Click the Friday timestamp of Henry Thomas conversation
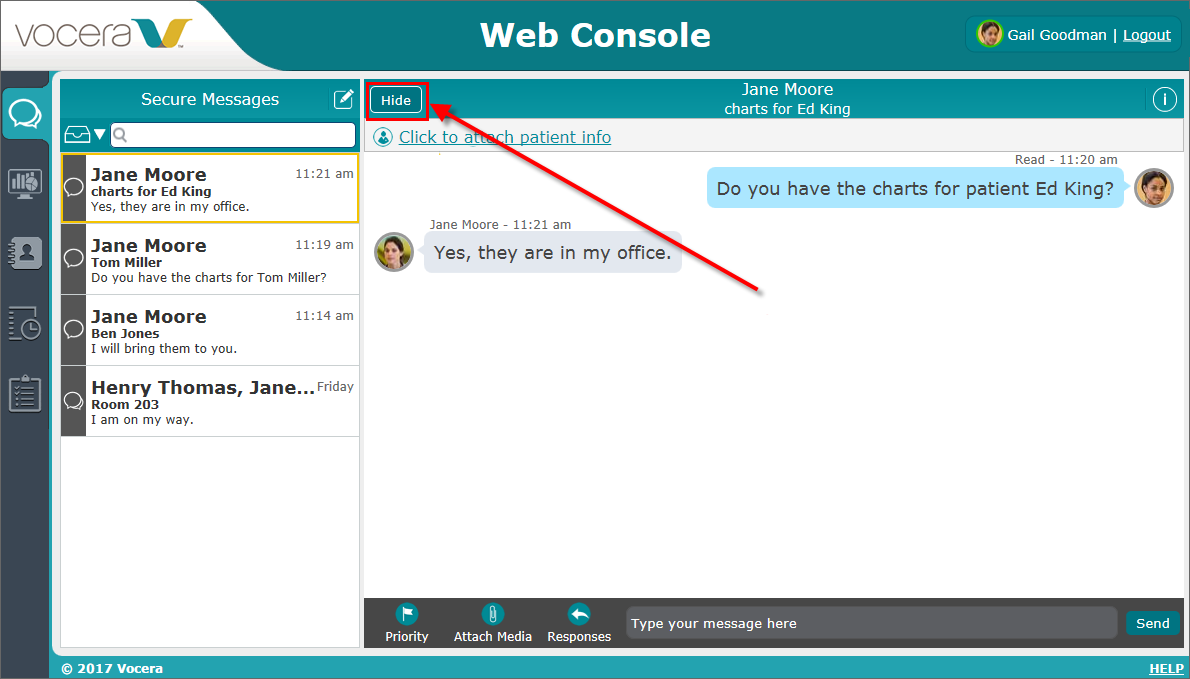The width and height of the screenshot is (1190, 679). tap(335, 387)
